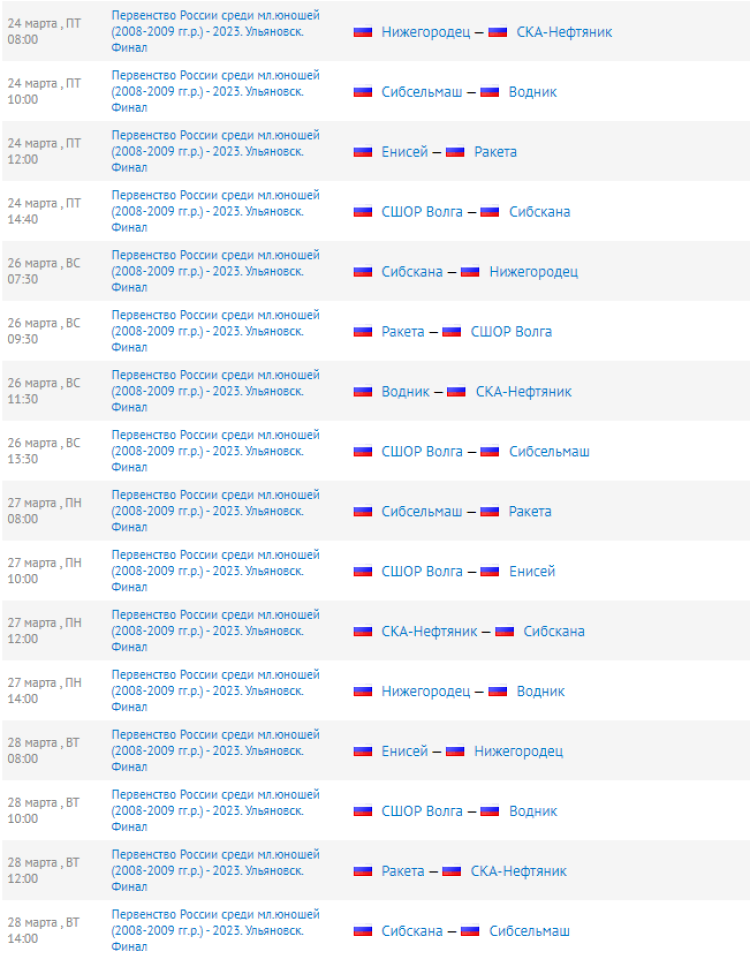The height and width of the screenshot is (959, 750).
Task: Open tournament link for 28 марта 12:00 match
Action: 215,871
